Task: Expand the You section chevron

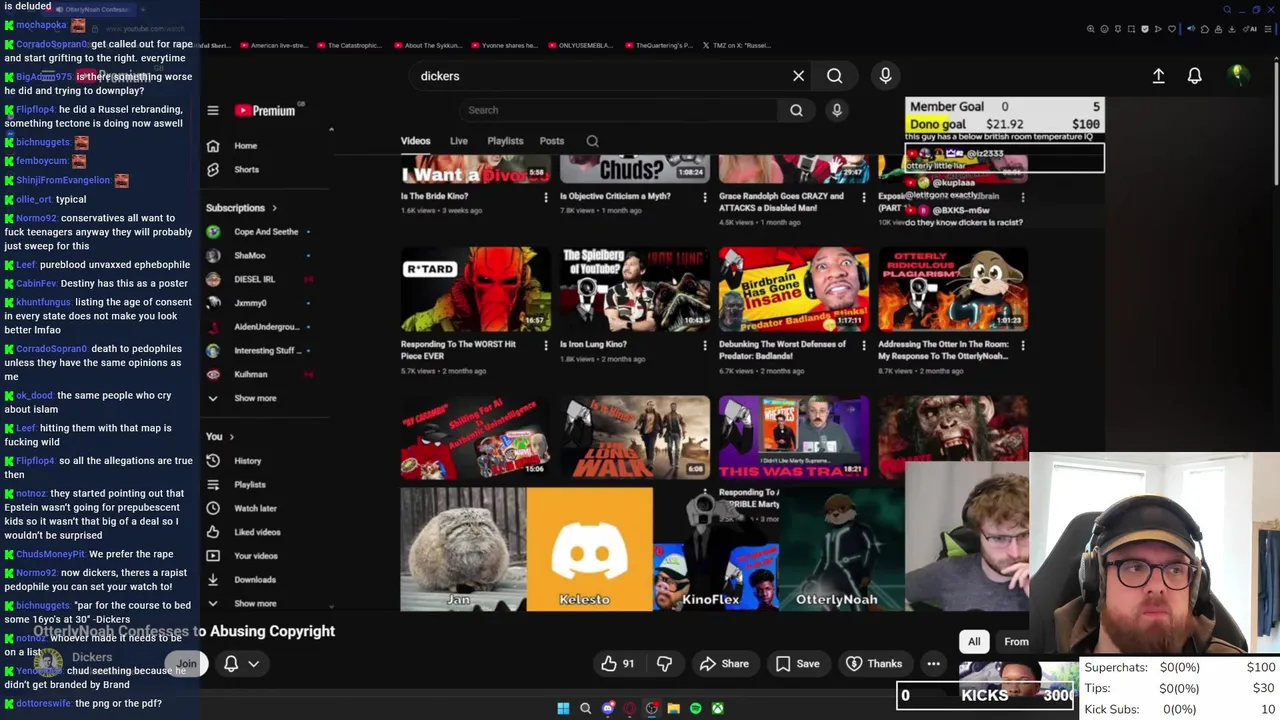Action: click(231, 437)
